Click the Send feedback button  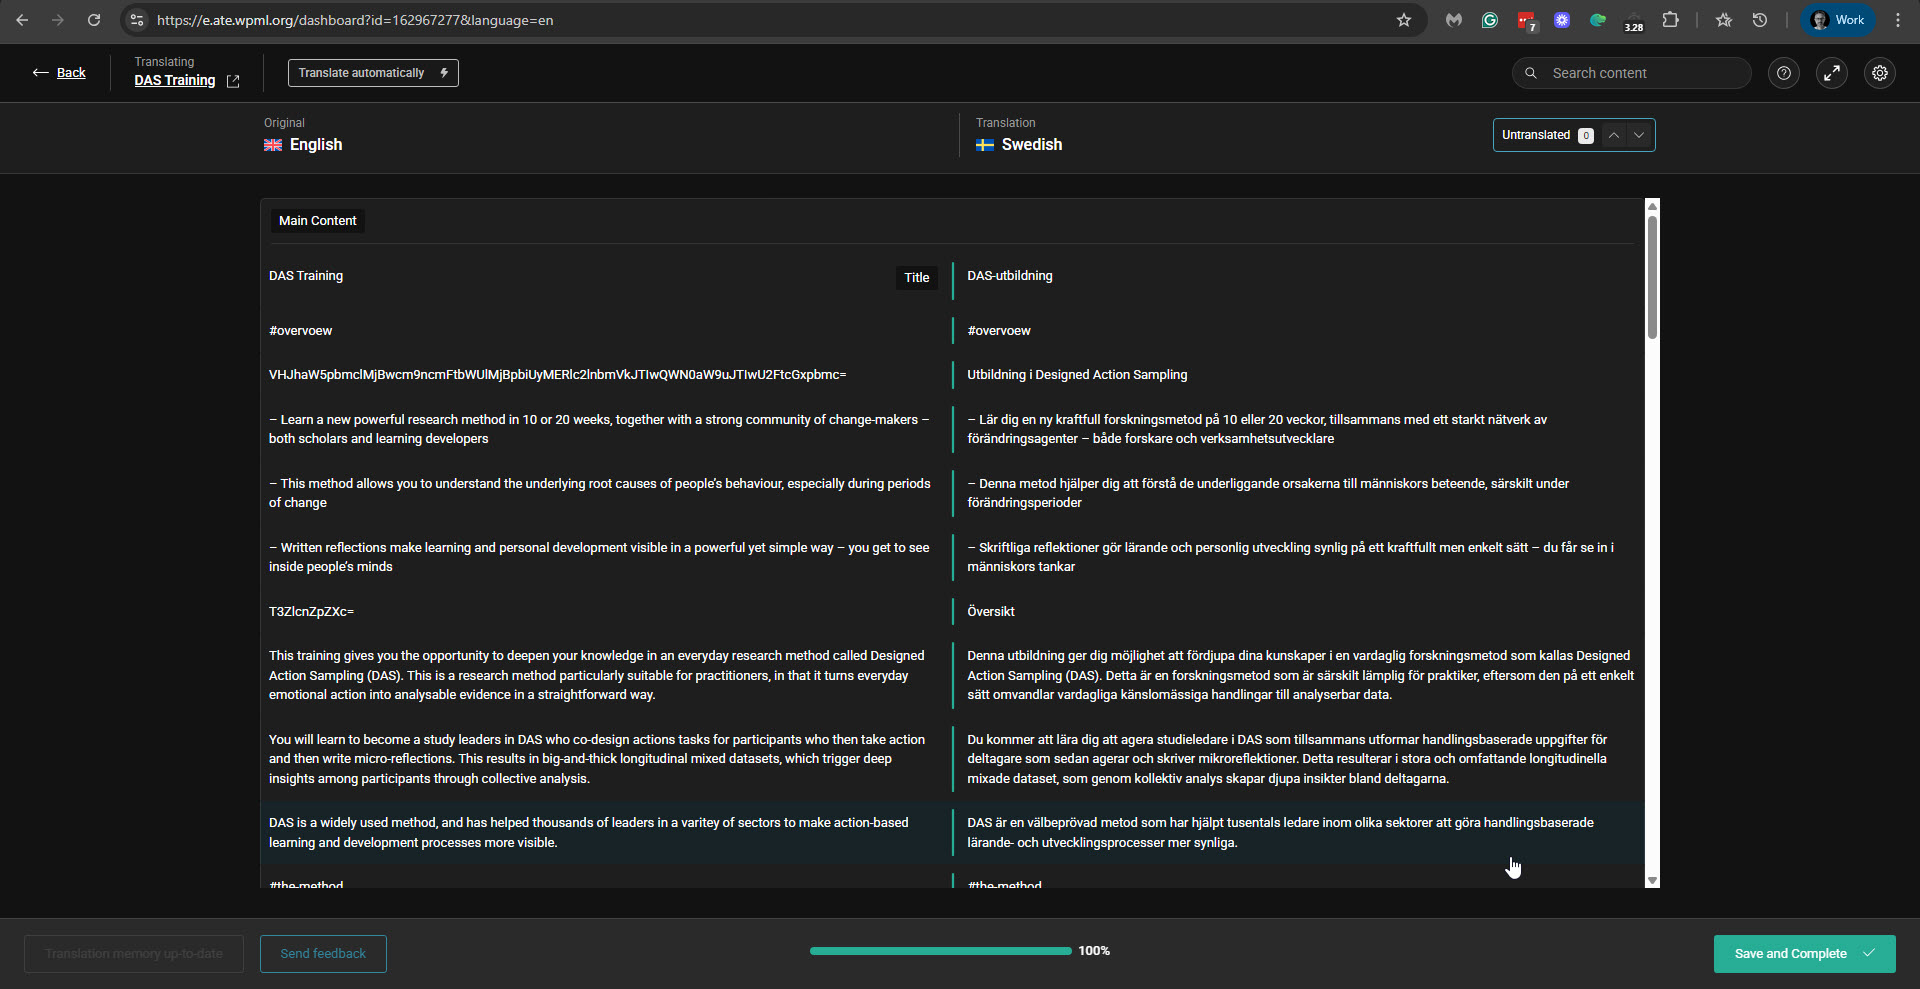(323, 953)
